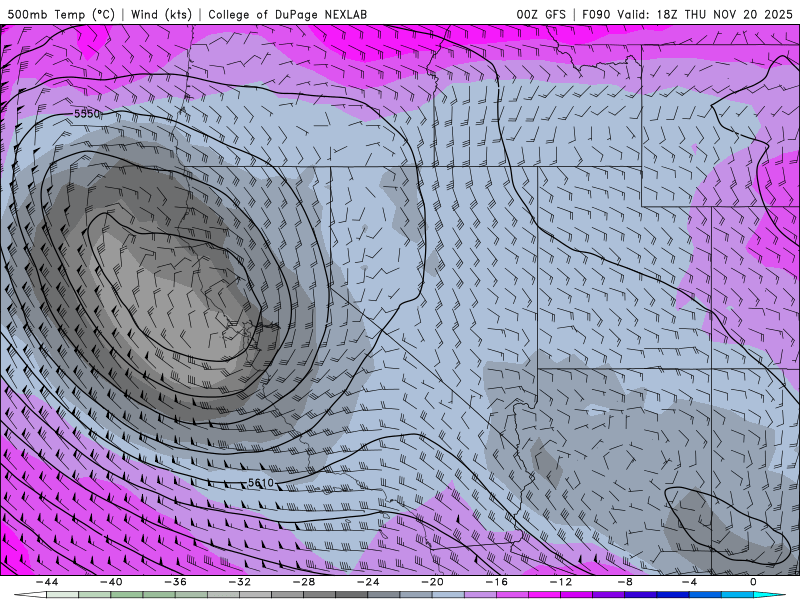Click 'Valid: 18Z THU NOV 20 2025' text
The image size is (800, 600).
click(x=705, y=14)
